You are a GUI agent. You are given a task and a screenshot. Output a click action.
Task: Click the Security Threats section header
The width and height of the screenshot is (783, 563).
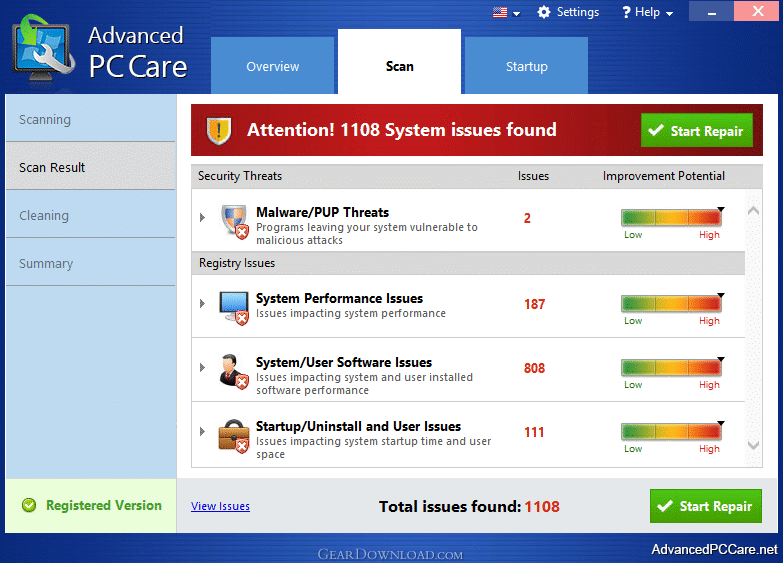pyautogui.click(x=240, y=176)
